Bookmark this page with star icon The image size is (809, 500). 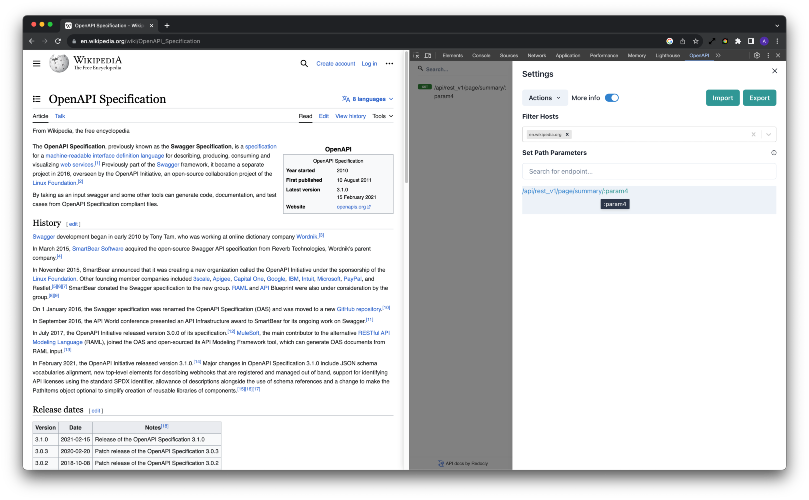coord(695,41)
